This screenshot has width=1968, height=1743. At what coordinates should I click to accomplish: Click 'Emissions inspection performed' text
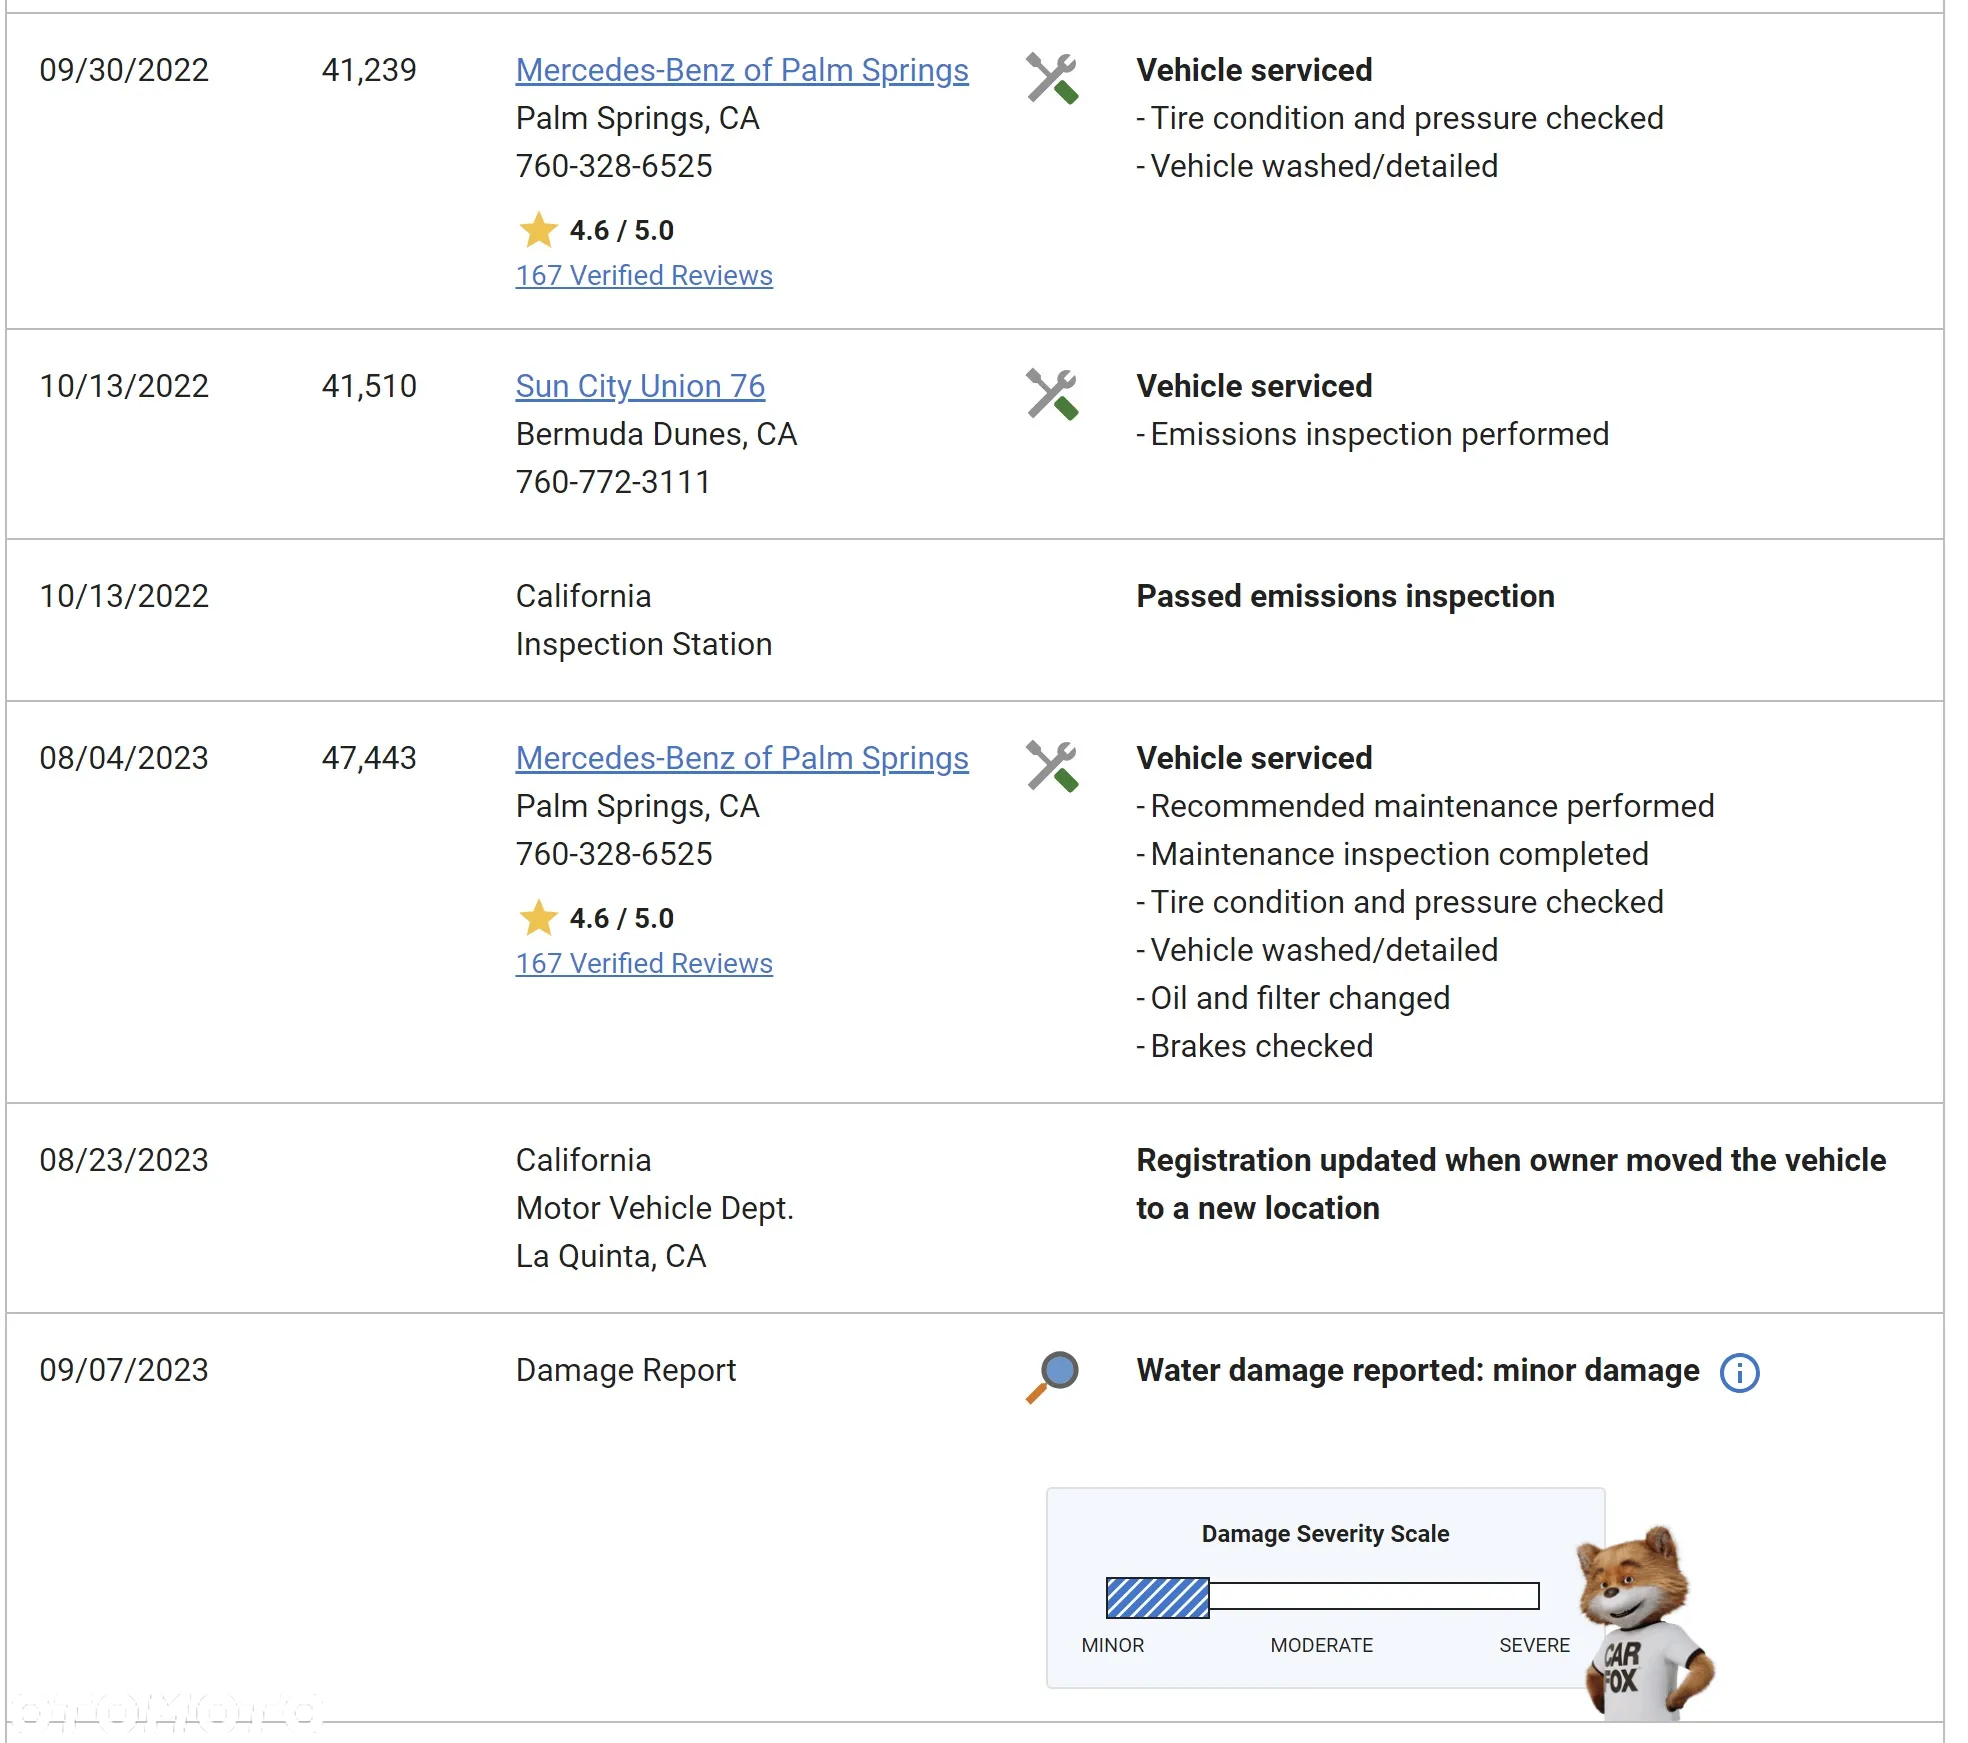click(1379, 434)
